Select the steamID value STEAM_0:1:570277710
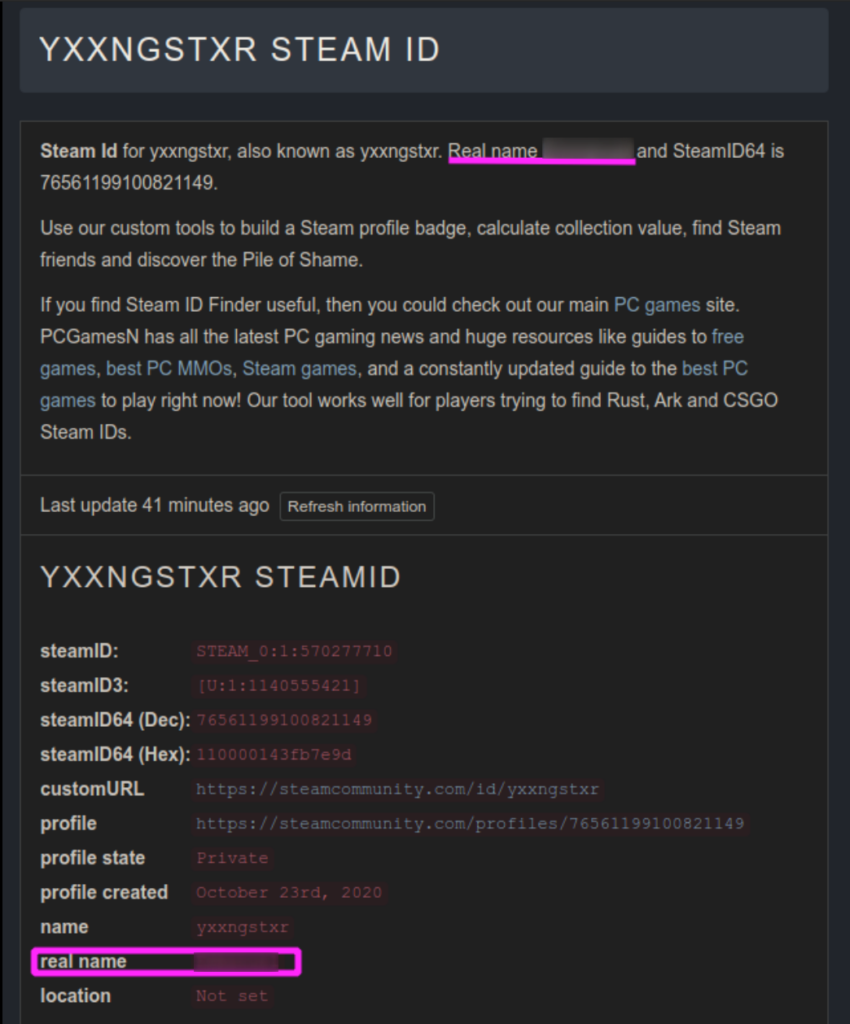The width and height of the screenshot is (850, 1024). click(x=294, y=651)
